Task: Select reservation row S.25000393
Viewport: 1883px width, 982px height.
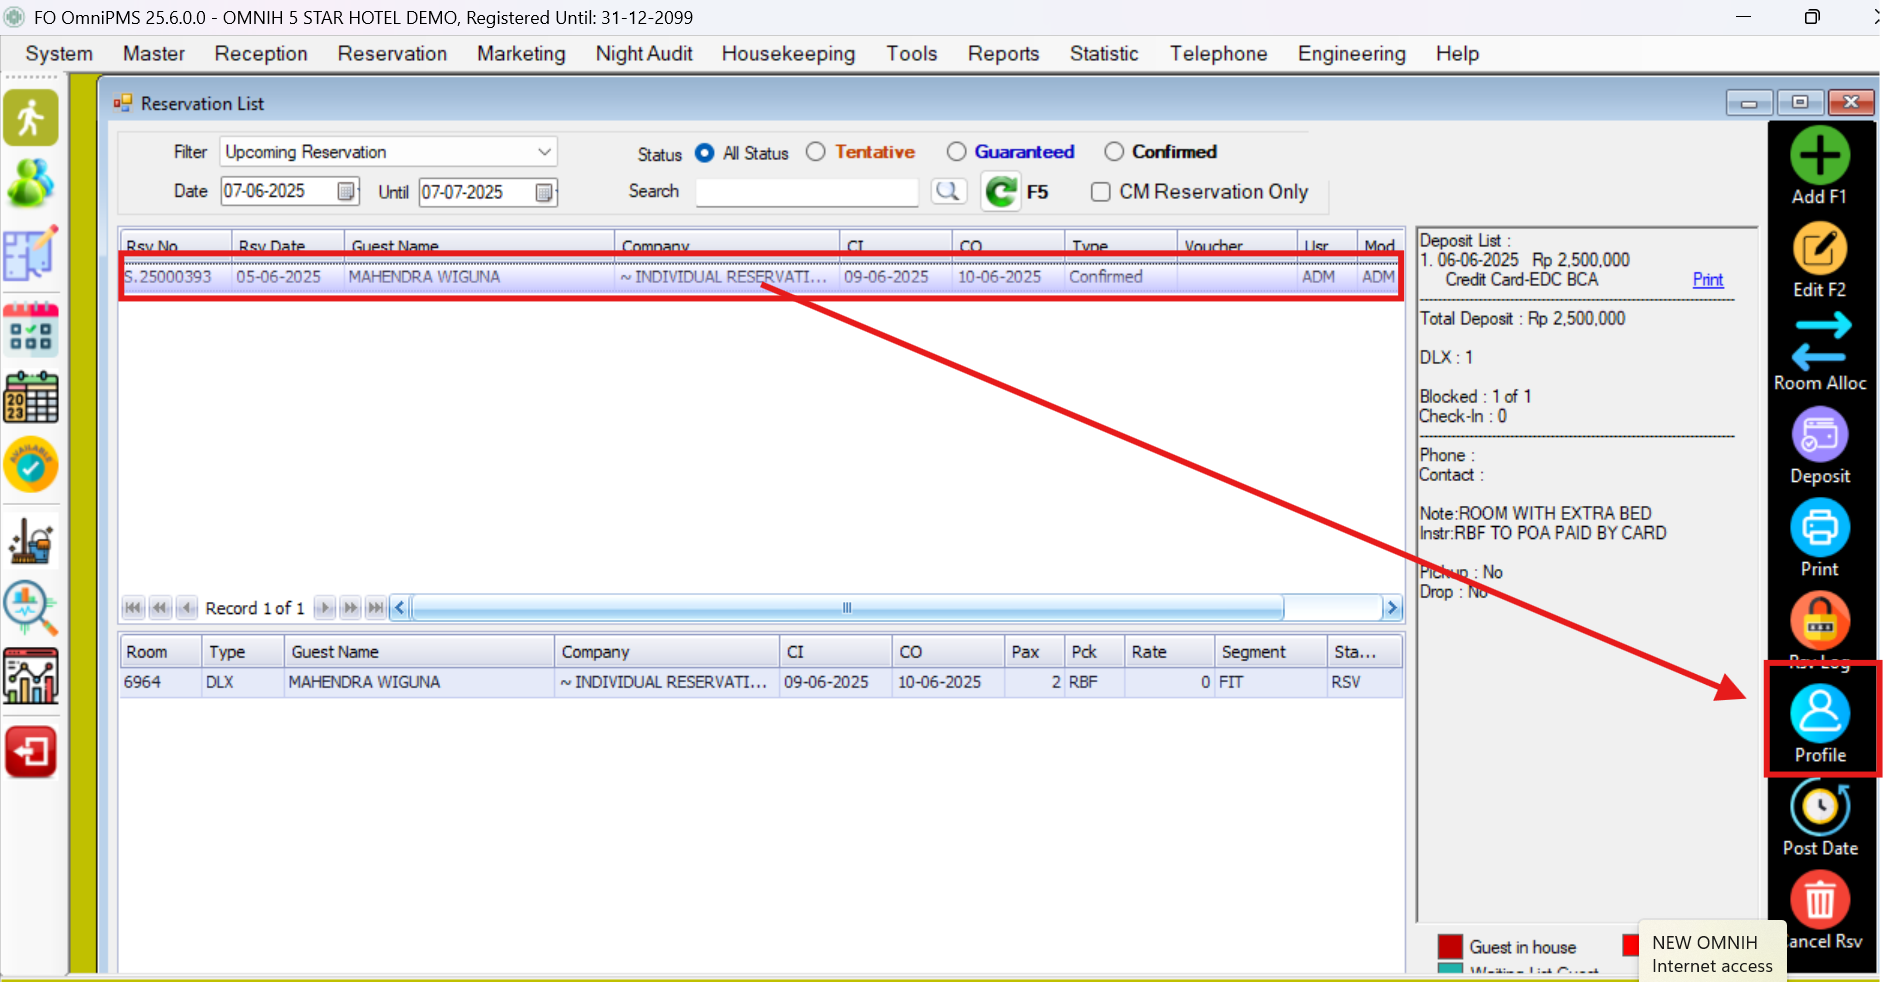Action: coord(761,277)
